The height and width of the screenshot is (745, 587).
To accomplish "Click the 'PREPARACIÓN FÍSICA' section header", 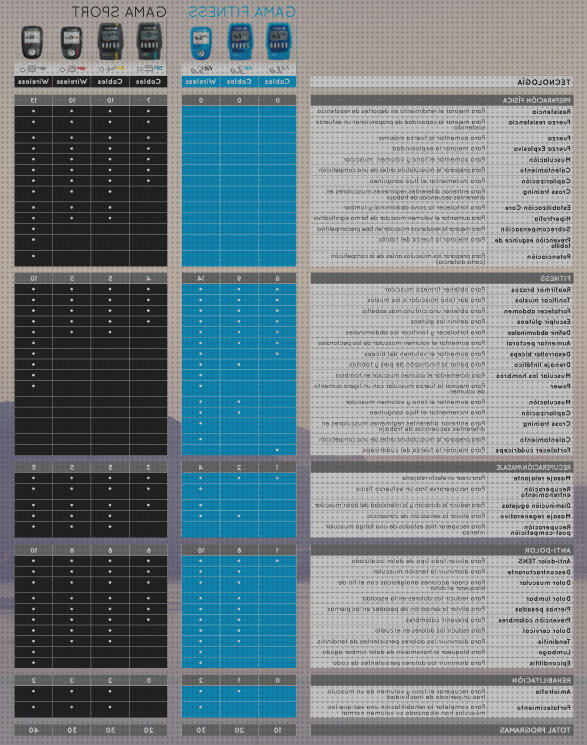I will pyautogui.click(x=442, y=100).
